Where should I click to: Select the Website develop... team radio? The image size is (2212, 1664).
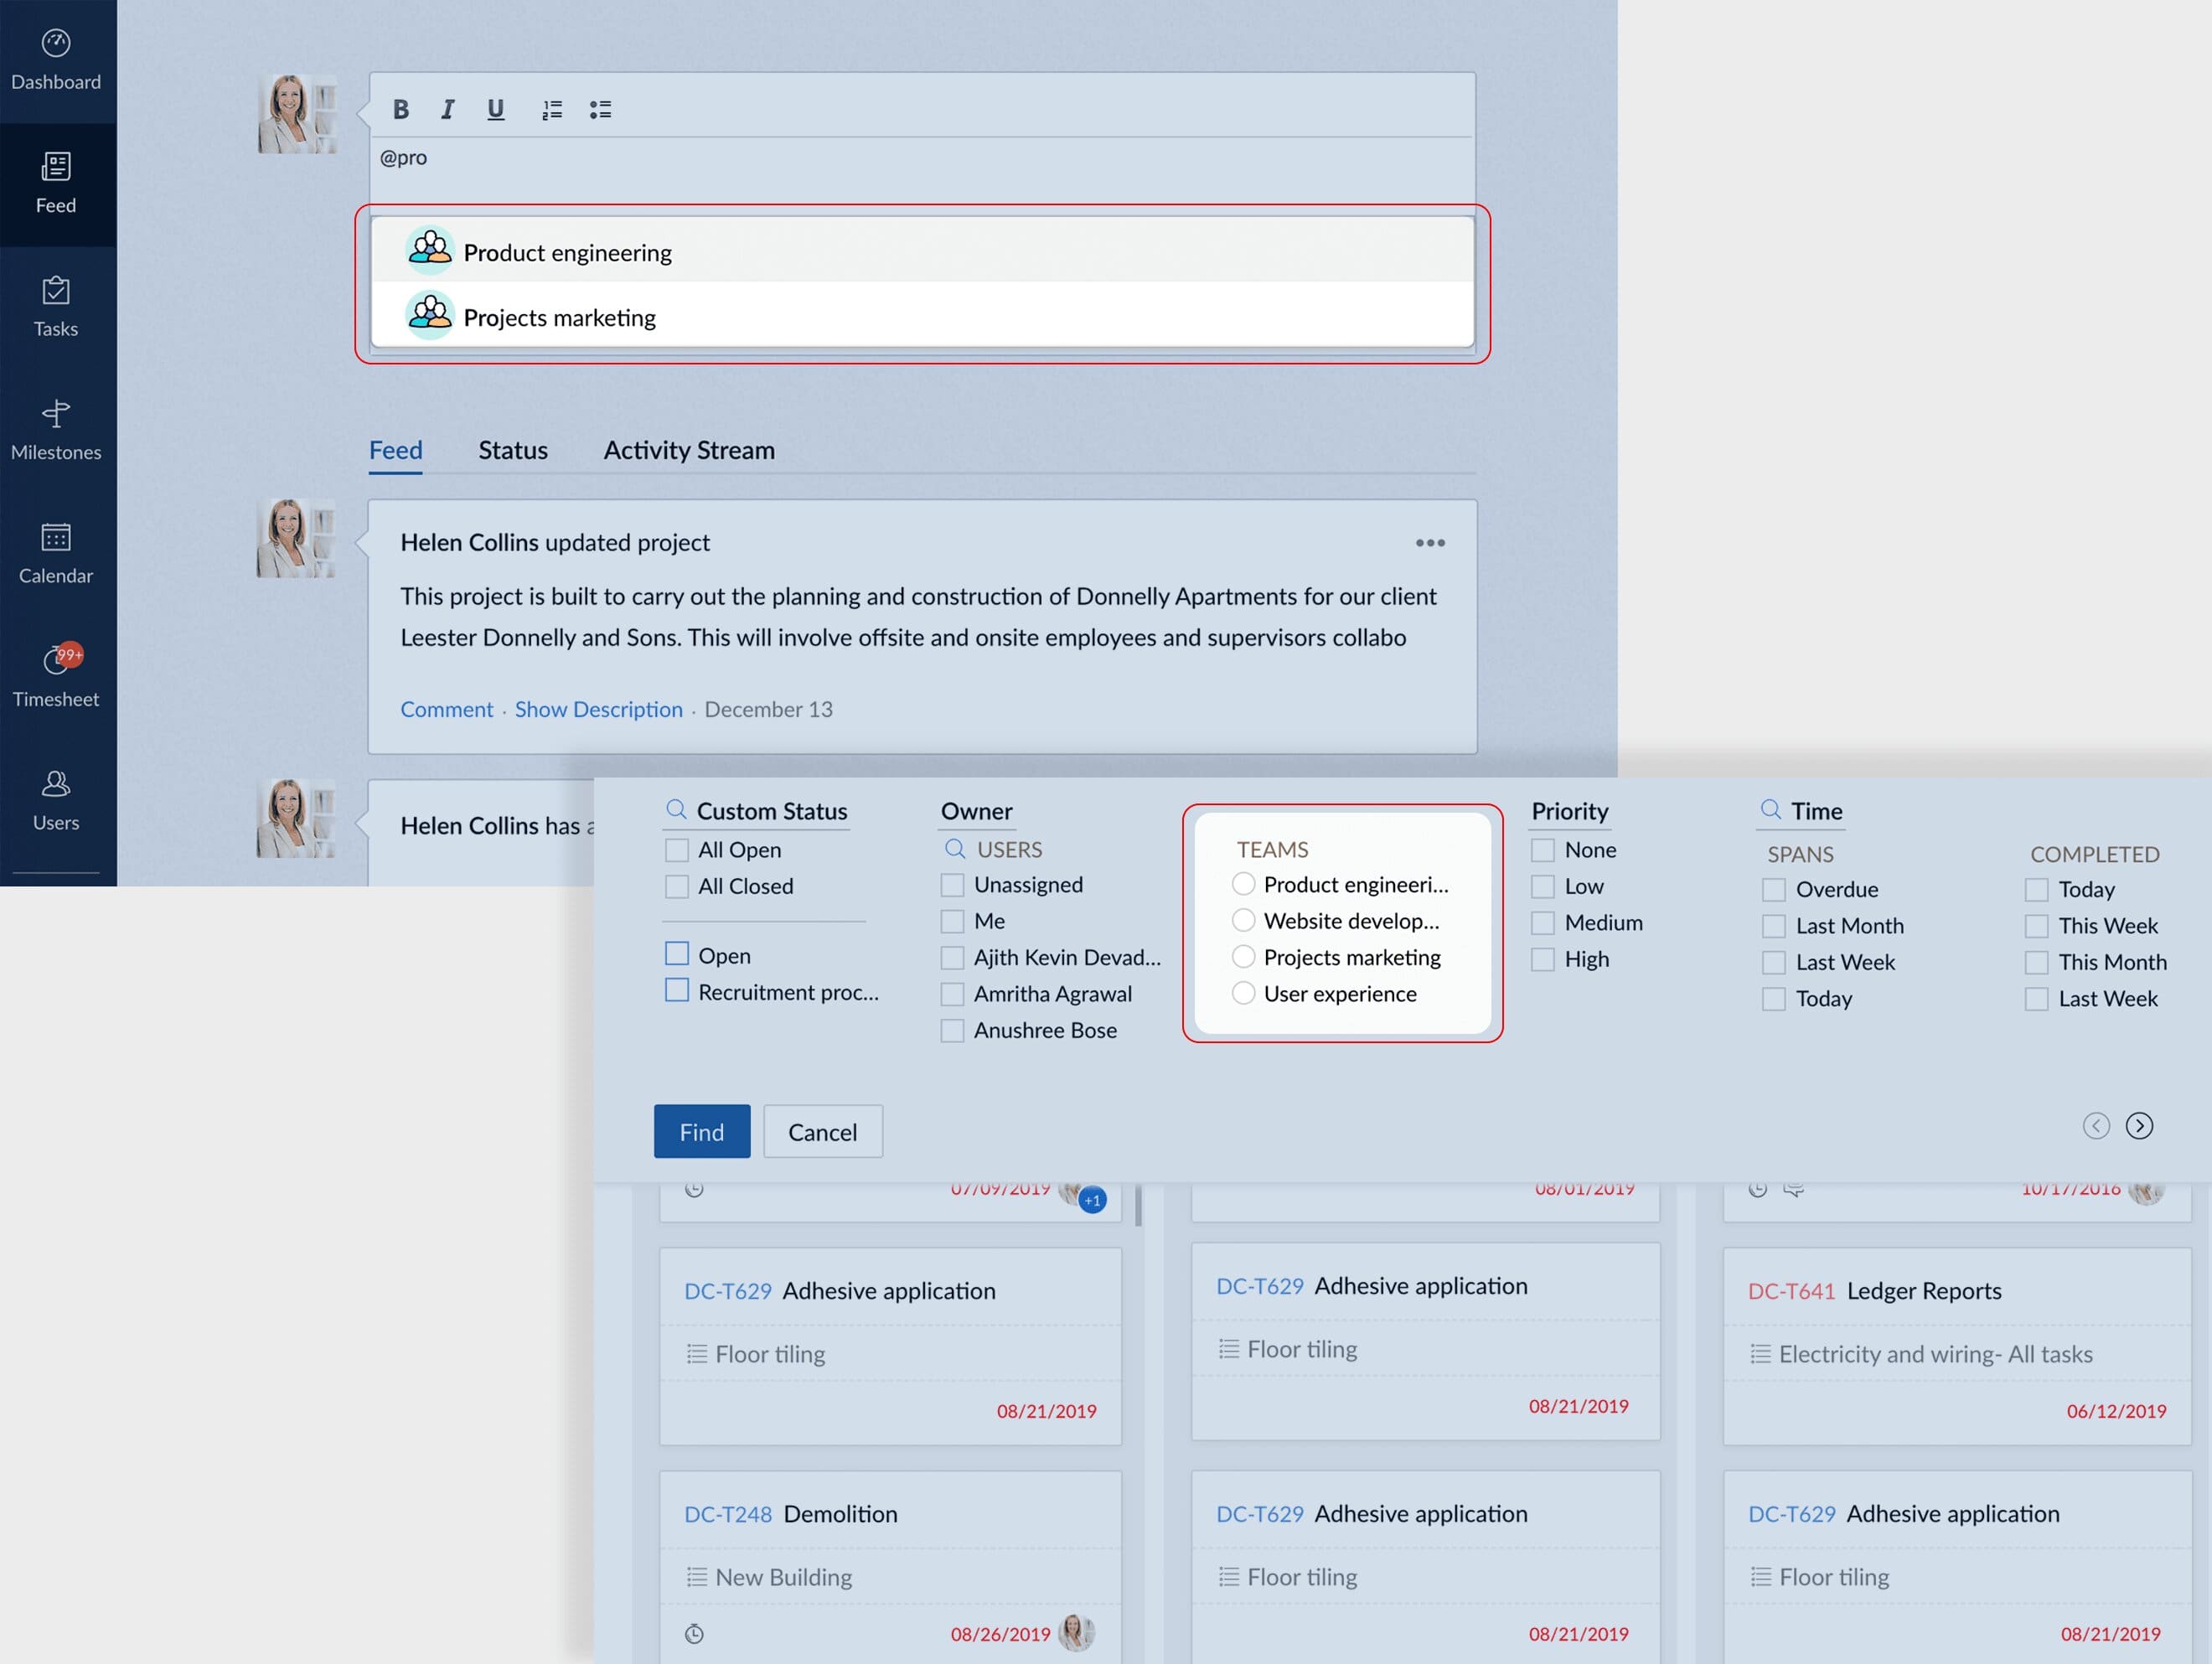[1243, 920]
